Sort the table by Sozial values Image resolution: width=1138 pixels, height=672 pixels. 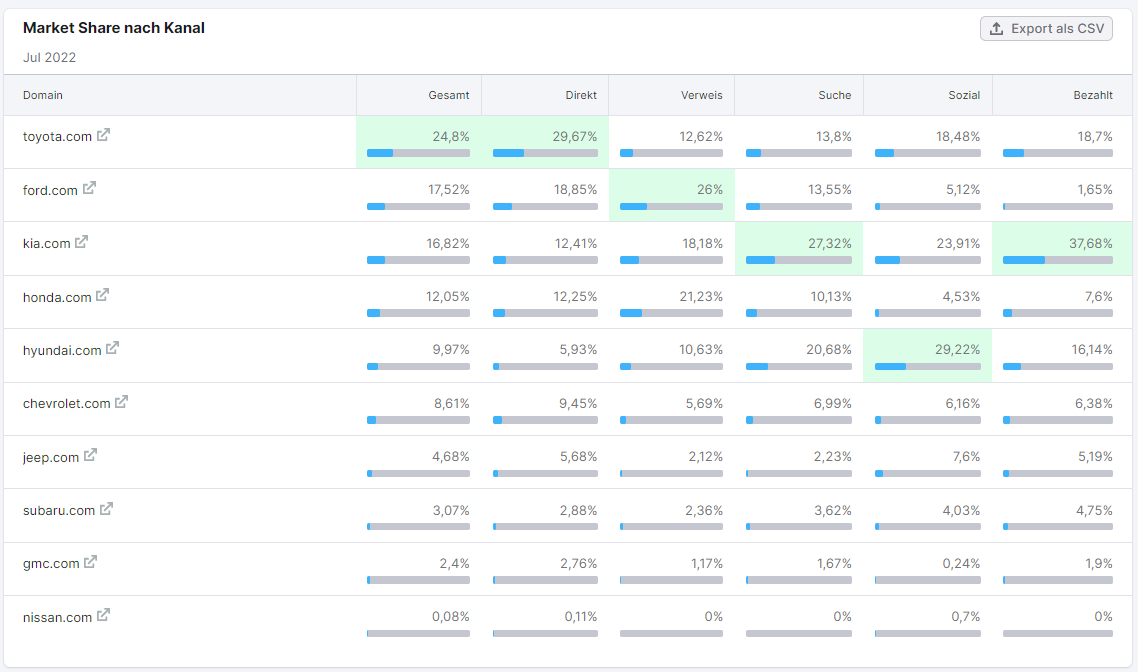pyautogui.click(x=964, y=95)
